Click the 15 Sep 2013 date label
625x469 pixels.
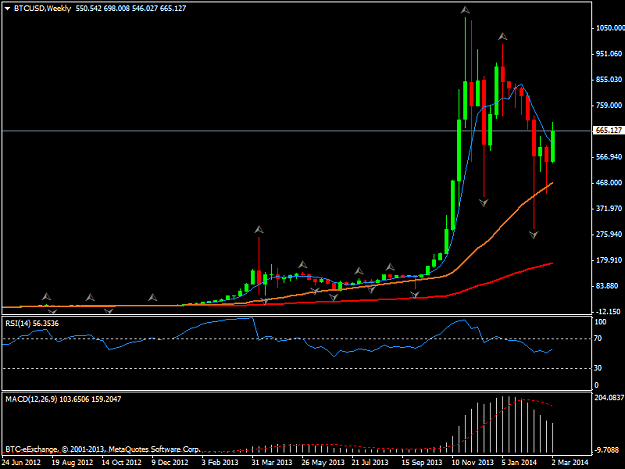[422, 462]
